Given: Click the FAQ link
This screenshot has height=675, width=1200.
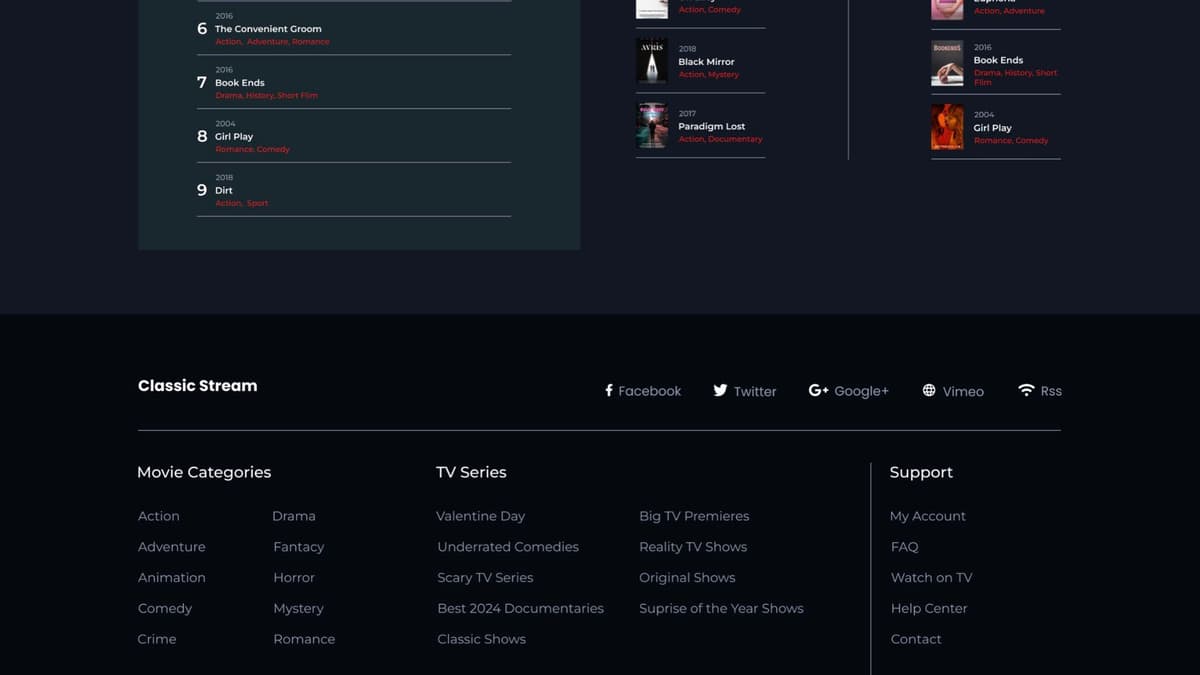Looking at the screenshot, I should [x=904, y=546].
